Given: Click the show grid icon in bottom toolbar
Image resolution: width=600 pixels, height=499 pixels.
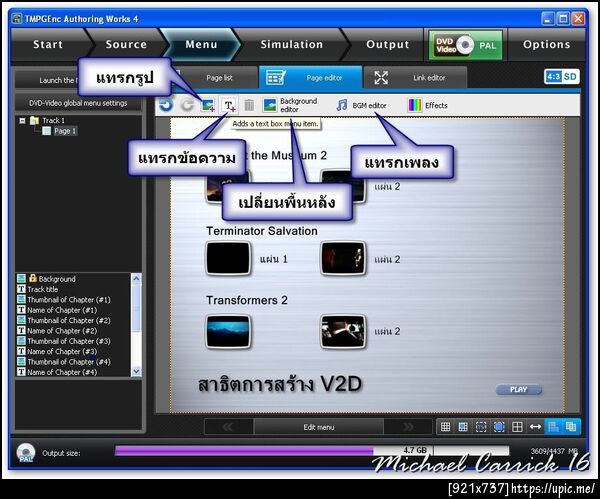Looking at the screenshot, I should point(445,427).
